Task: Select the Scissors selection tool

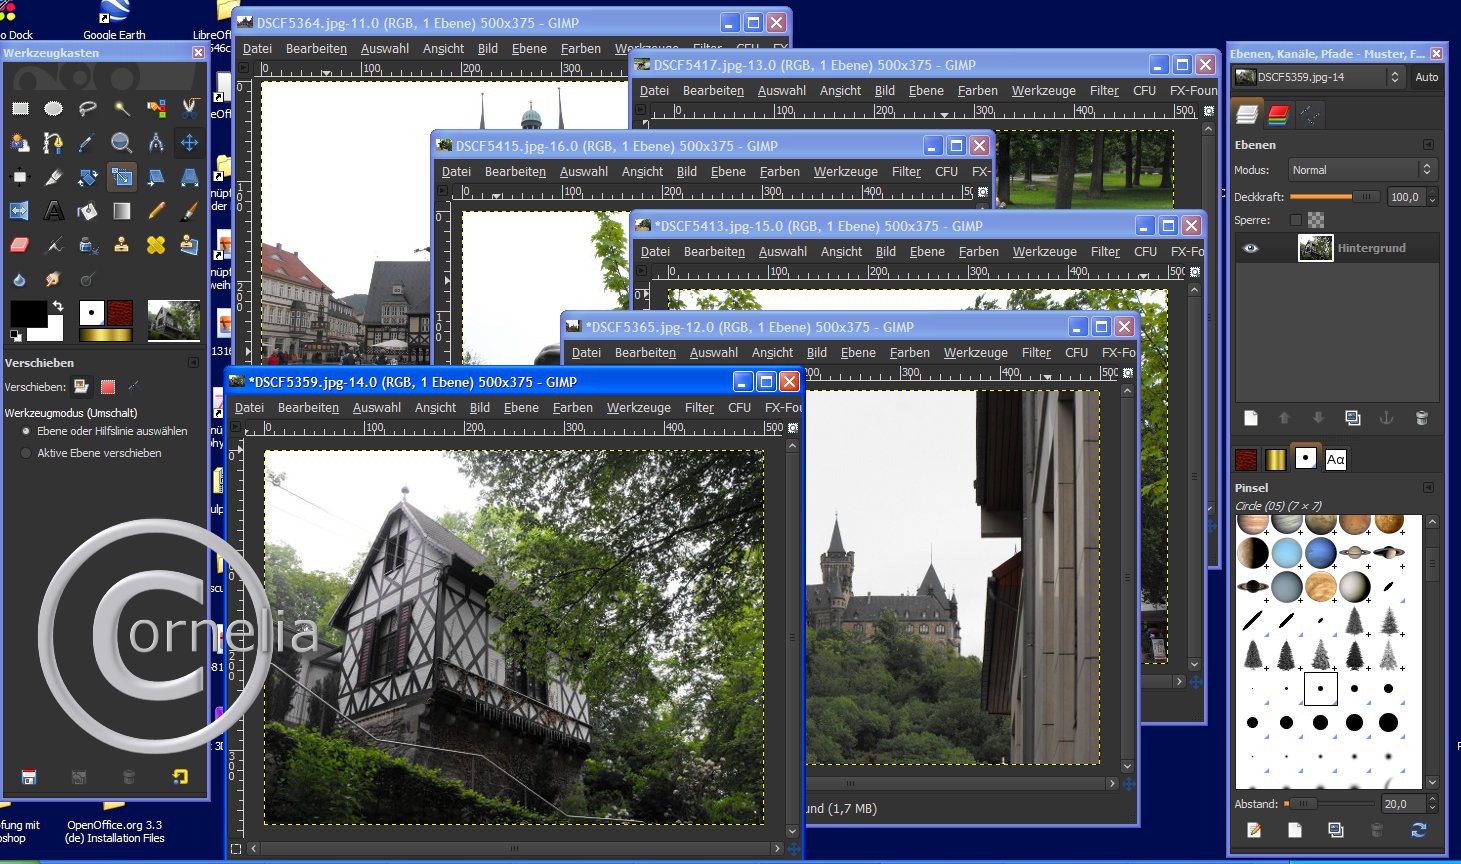Action: pyautogui.click(x=190, y=108)
